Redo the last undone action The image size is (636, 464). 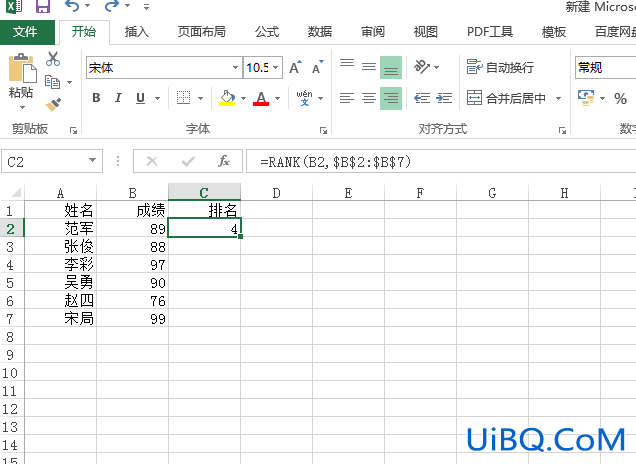point(112,6)
